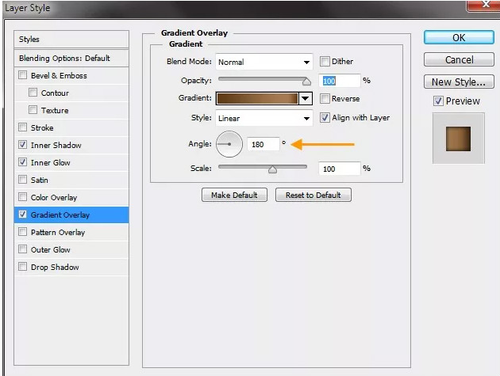This screenshot has height=376, width=500.
Task: Click the angle dial control
Action: pos(229,144)
